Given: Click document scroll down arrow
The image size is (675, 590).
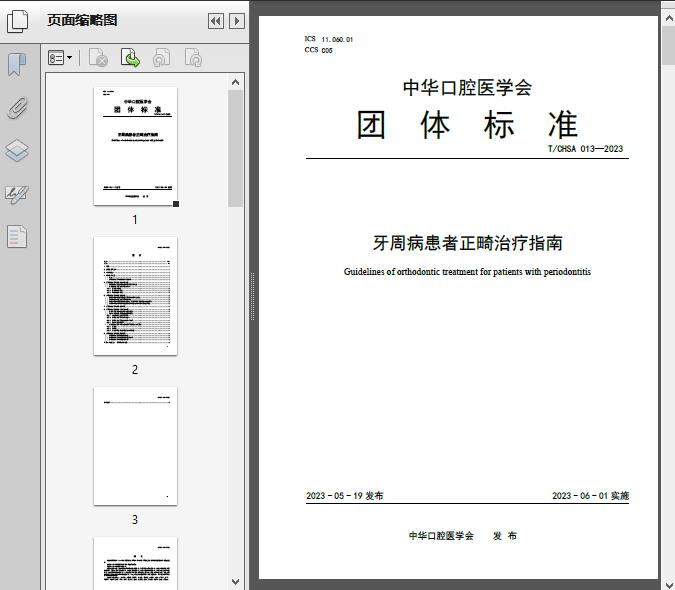Looking at the screenshot, I should [x=669, y=584].
